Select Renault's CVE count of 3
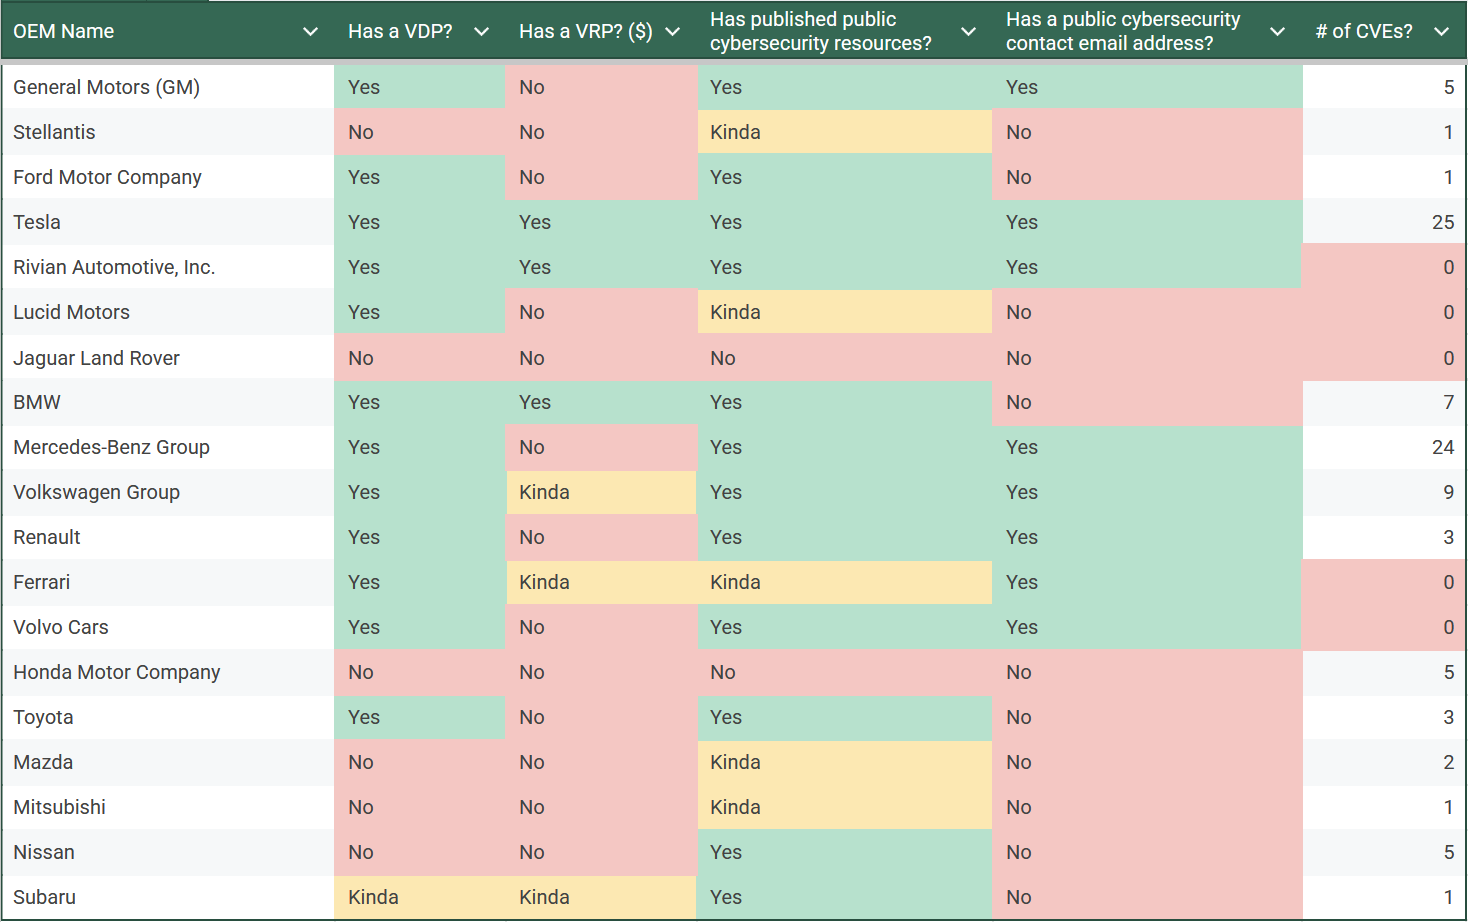The width and height of the screenshot is (1468, 922). click(x=1384, y=537)
